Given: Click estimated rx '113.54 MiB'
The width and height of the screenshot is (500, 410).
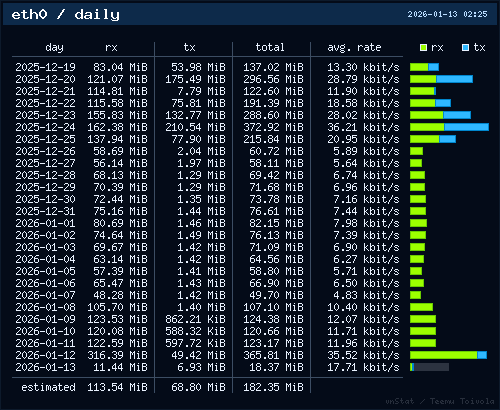Looking at the screenshot, I should tap(117, 387).
